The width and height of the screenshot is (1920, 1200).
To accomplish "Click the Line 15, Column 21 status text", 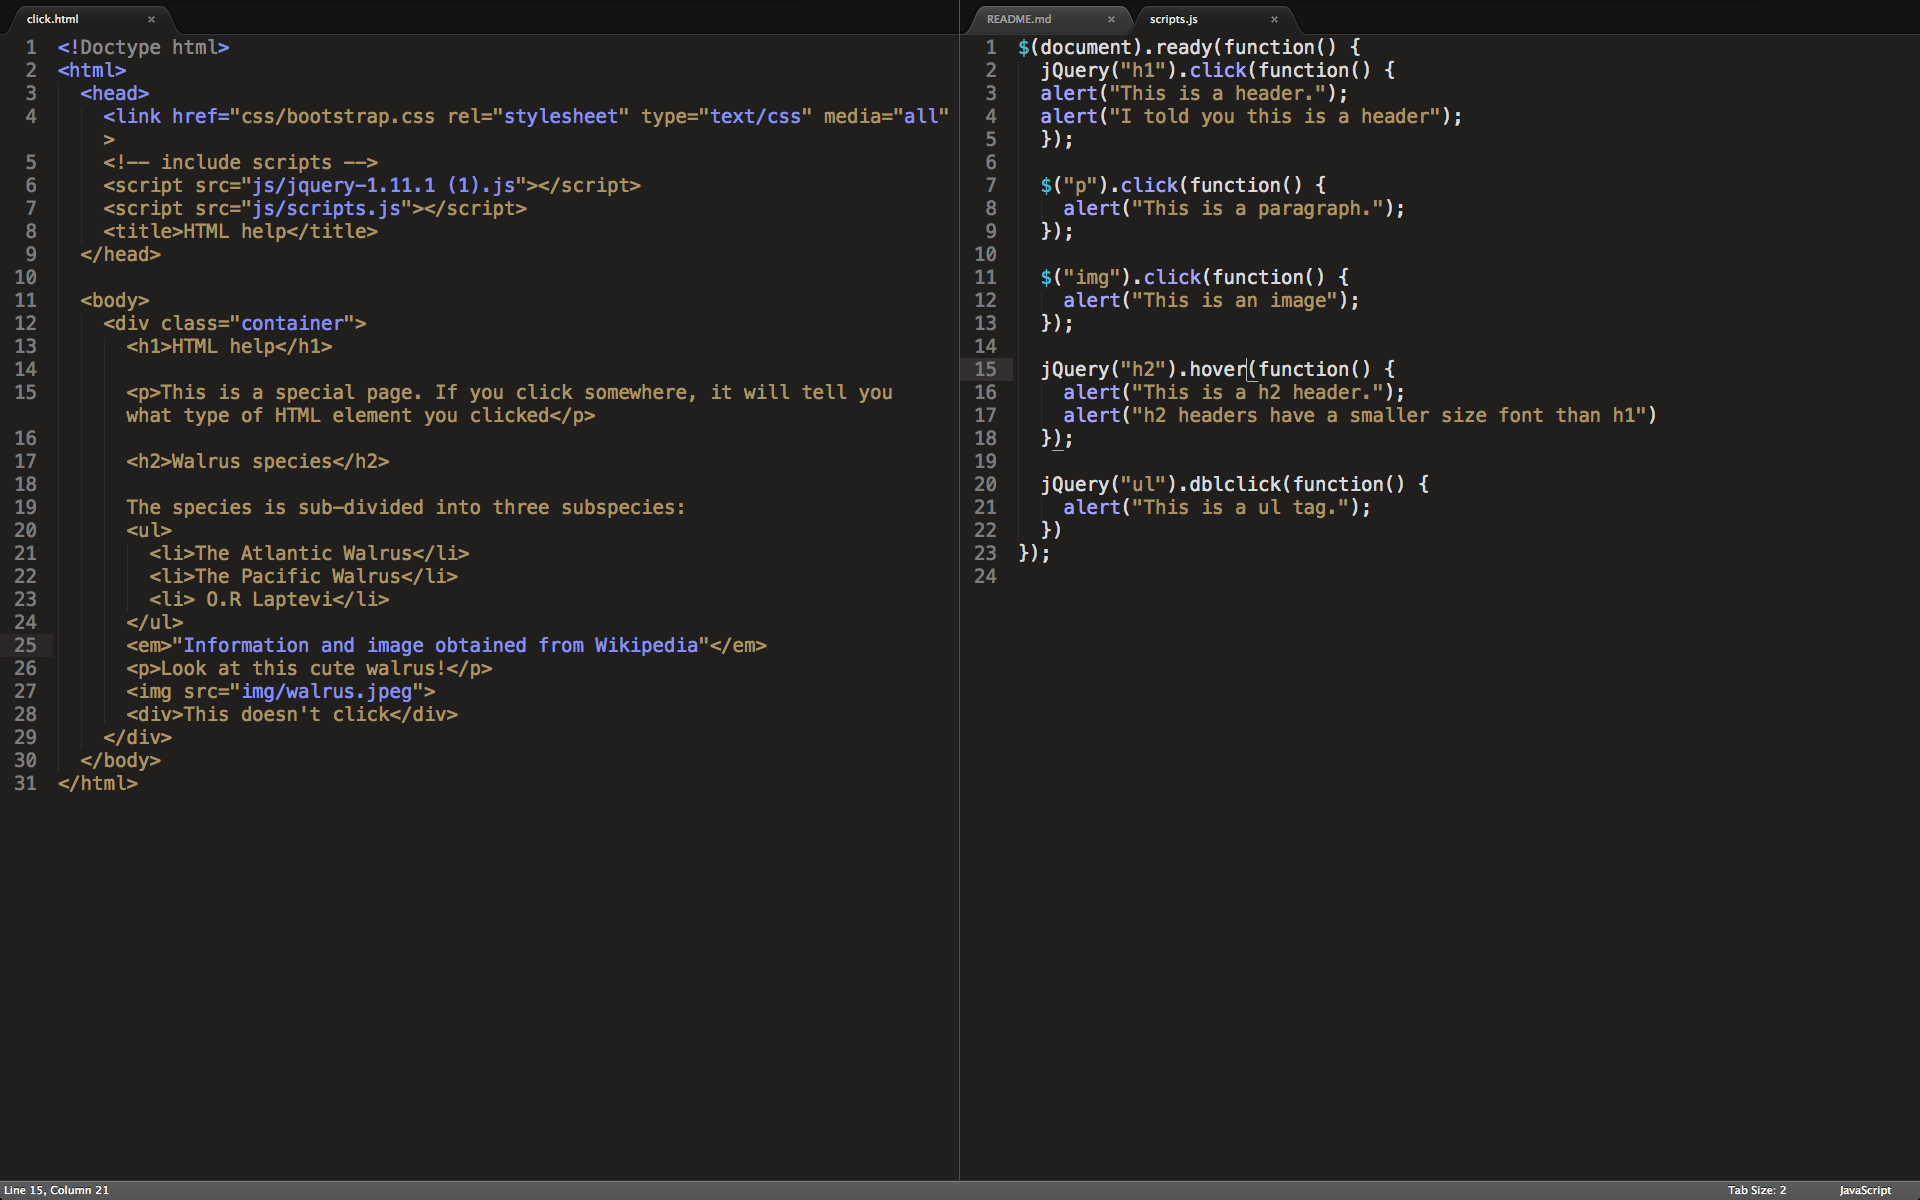I will click(x=56, y=1190).
